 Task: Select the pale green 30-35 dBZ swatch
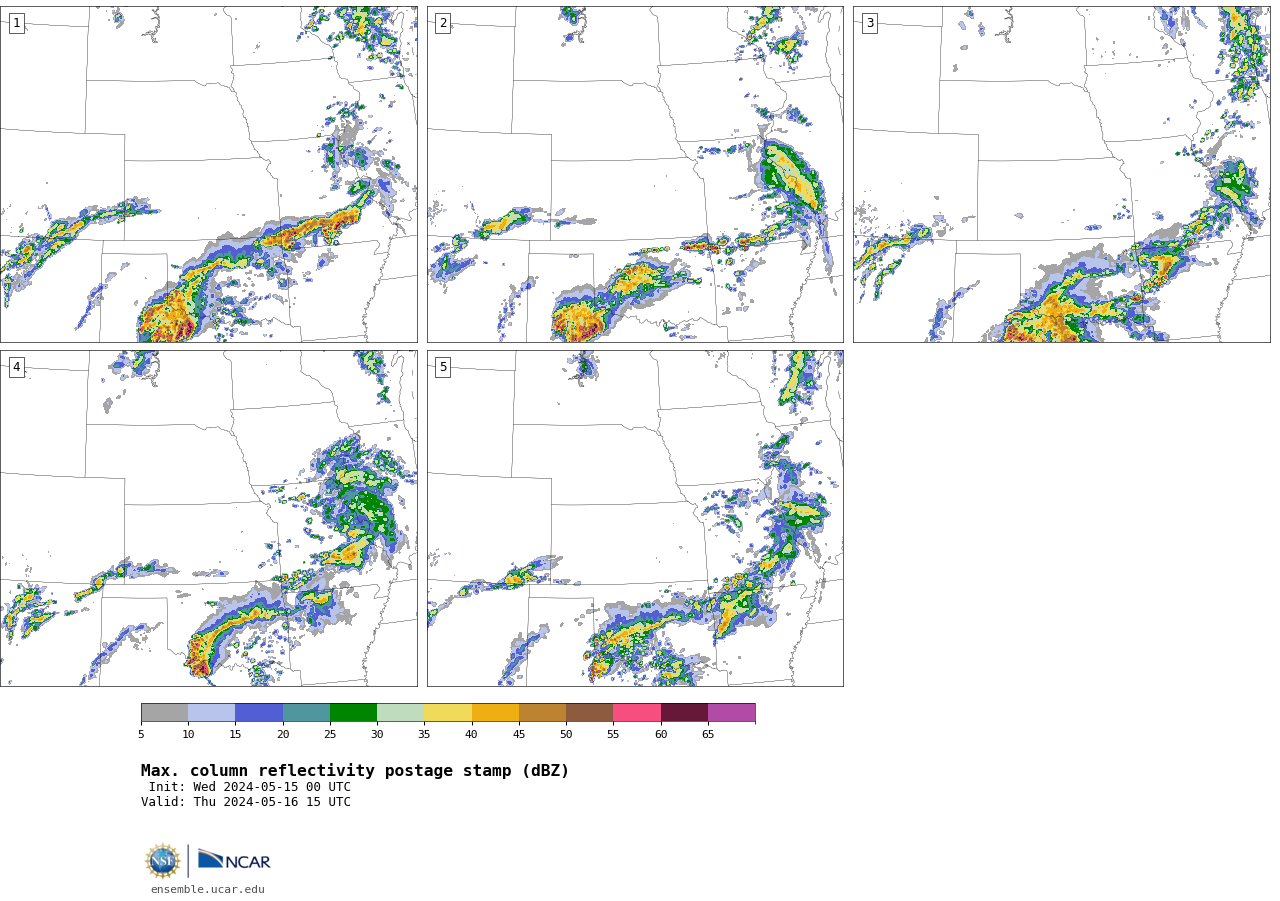pyautogui.click(x=400, y=712)
